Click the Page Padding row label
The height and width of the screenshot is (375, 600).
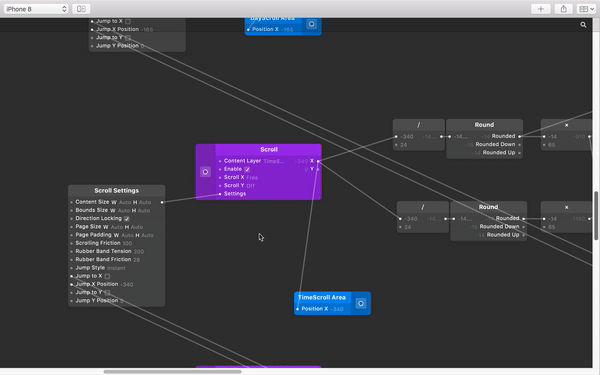click(x=93, y=235)
